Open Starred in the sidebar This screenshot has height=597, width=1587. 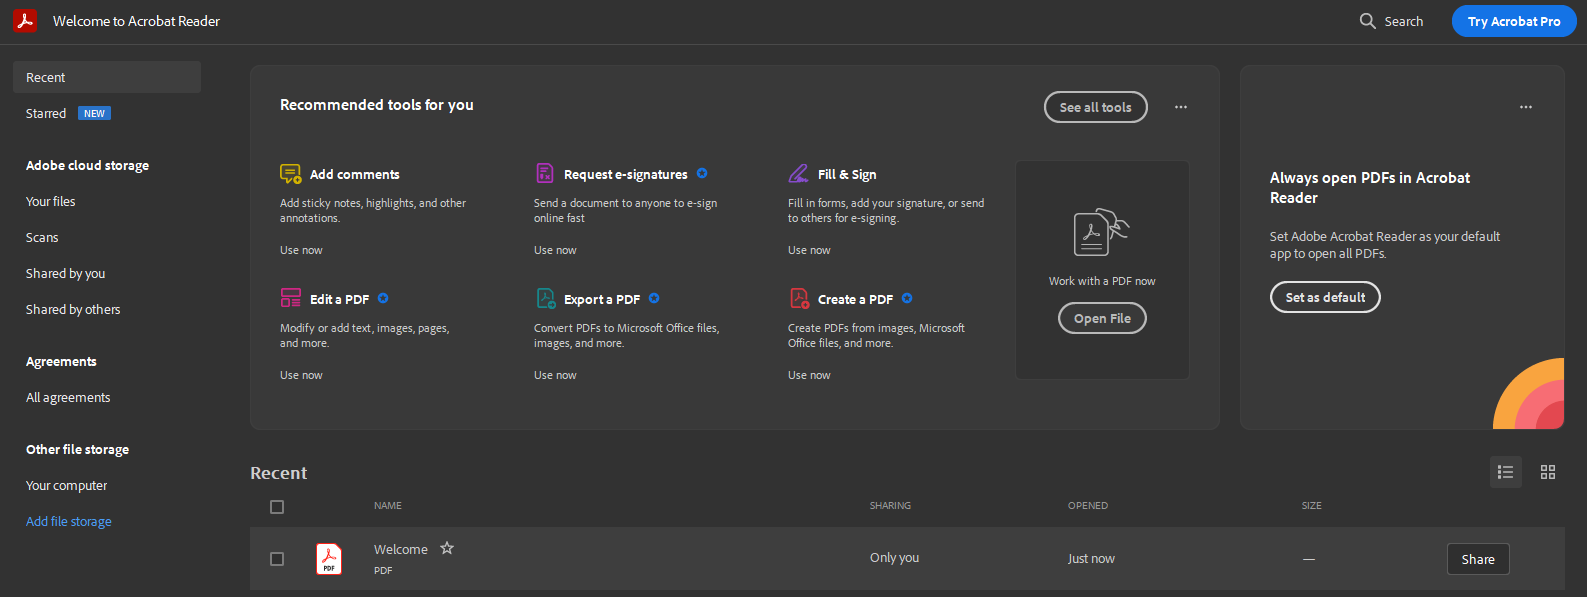(x=46, y=113)
